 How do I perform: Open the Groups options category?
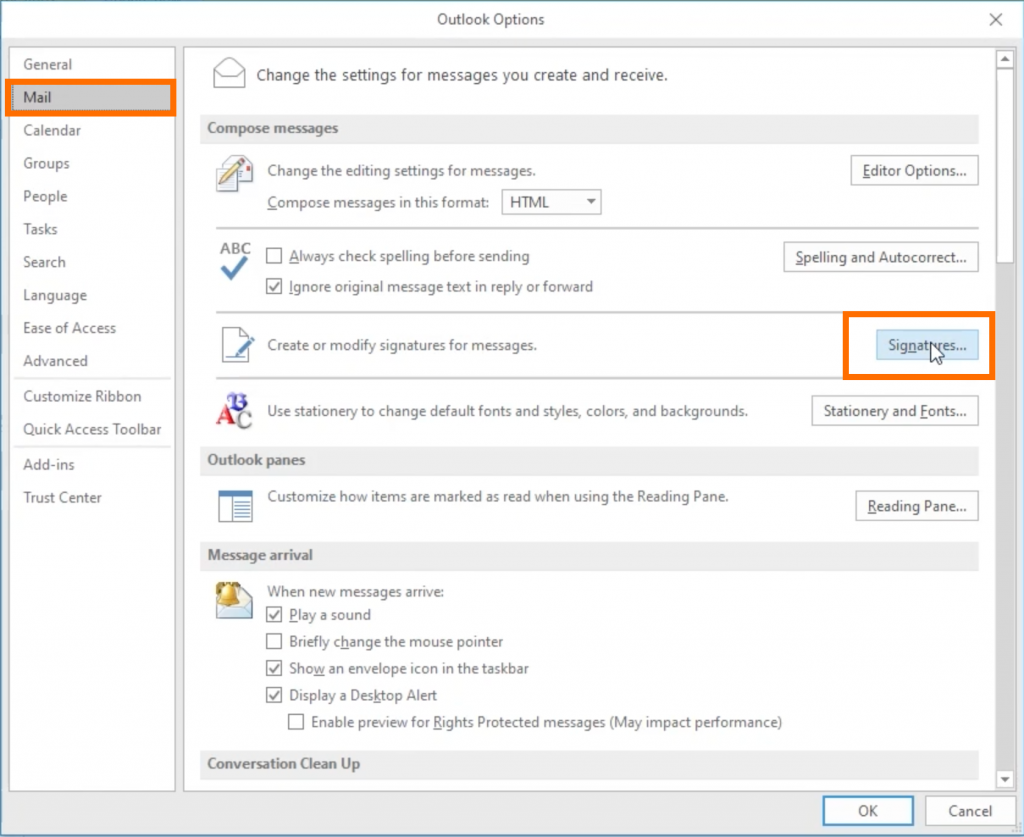coord(92,163)
